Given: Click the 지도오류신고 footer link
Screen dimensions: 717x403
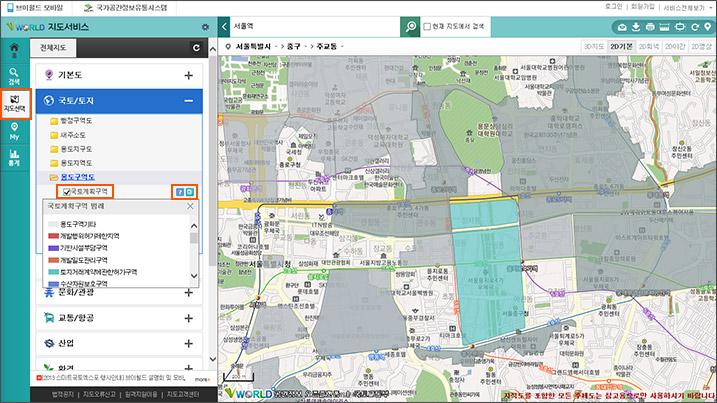Looking at the screenshot, I should (99, 394).
